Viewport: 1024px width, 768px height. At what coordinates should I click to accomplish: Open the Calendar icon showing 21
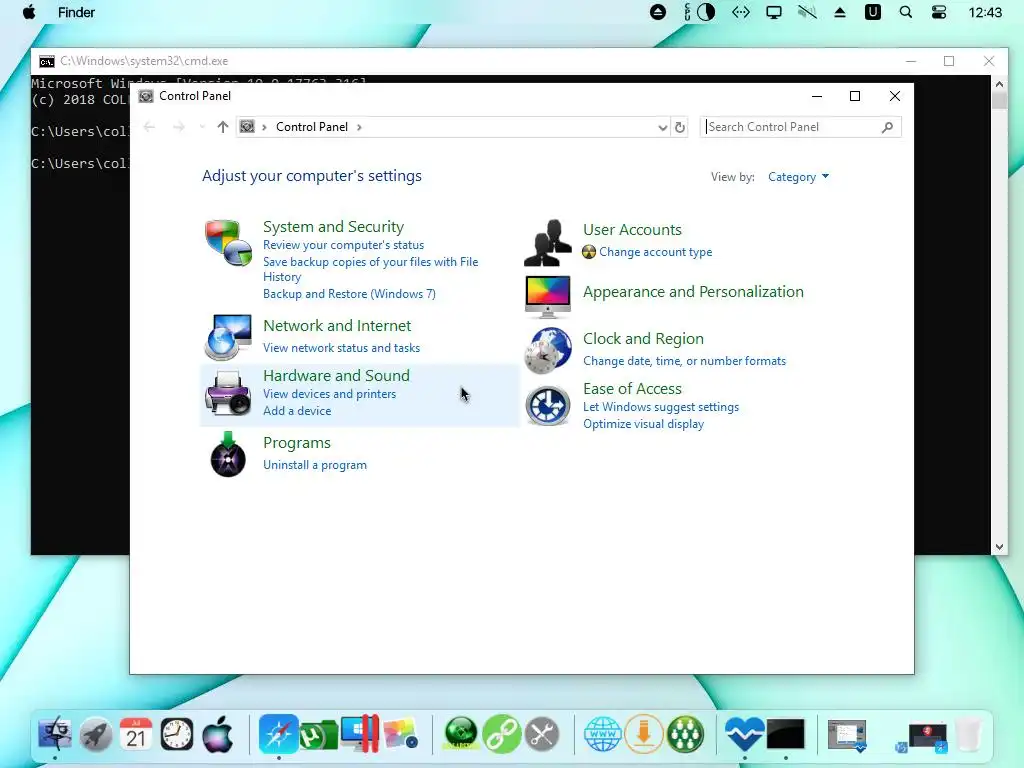(136, 734)
